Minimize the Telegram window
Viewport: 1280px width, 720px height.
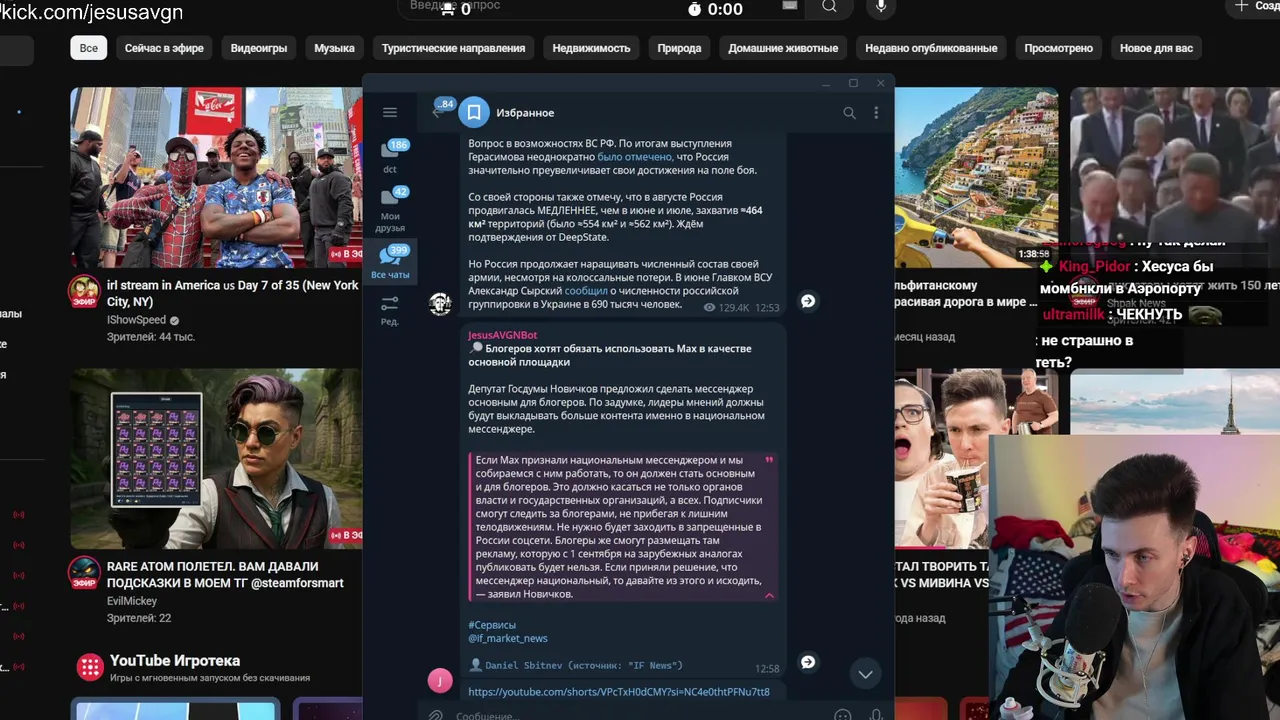pyautogui.click(x=825, y=83)
